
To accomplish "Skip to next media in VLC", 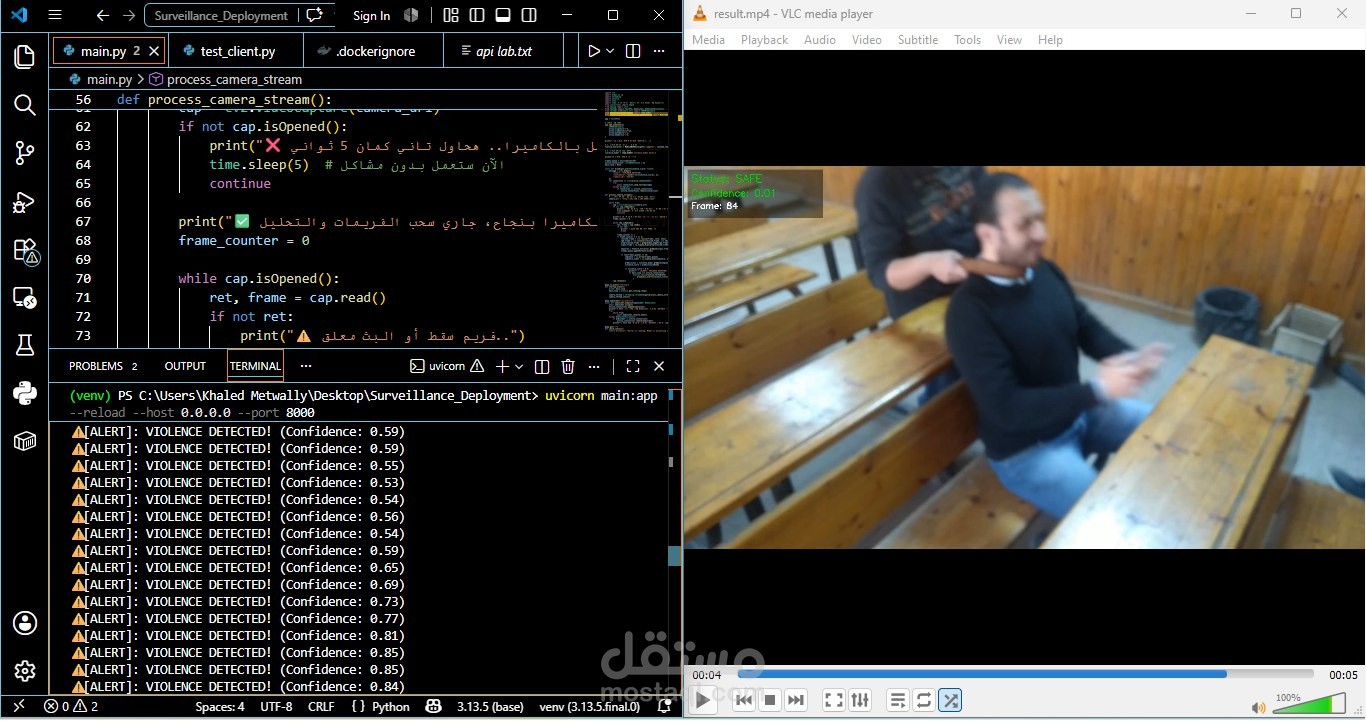I will pos(796,700).
